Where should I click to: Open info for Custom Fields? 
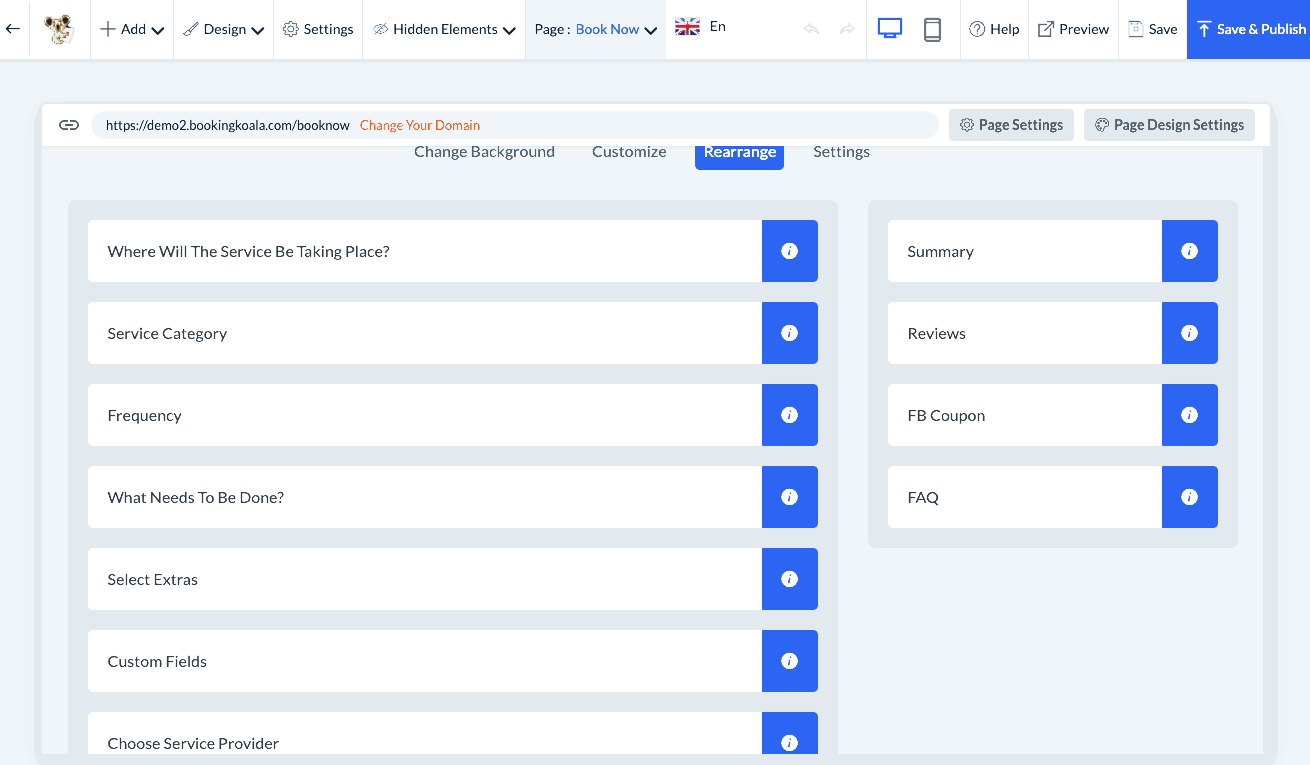(x=790, y=661)
